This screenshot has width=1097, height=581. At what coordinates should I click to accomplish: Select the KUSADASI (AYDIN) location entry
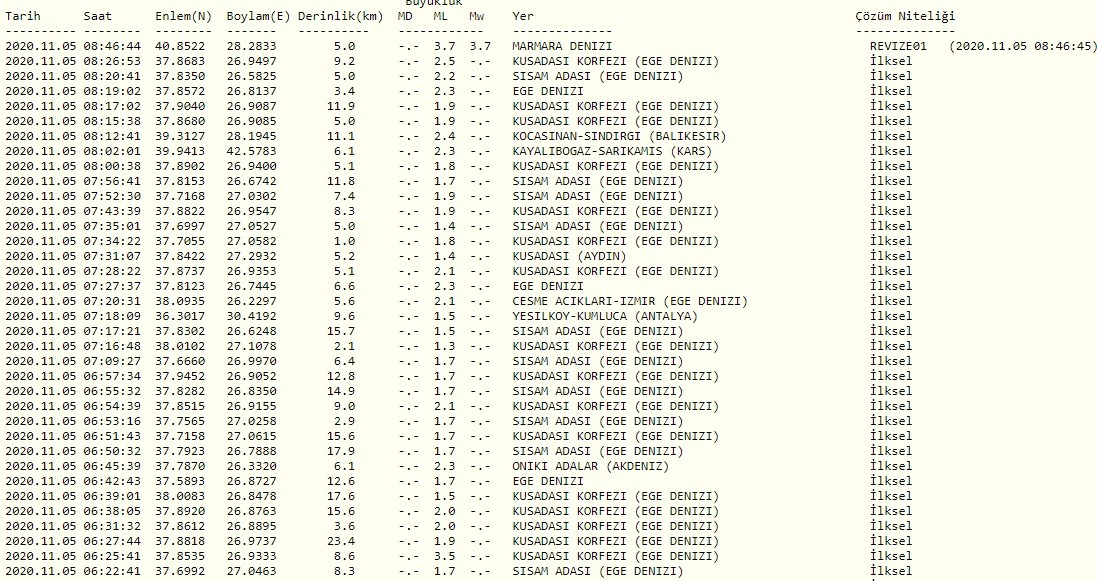point(569,256)
